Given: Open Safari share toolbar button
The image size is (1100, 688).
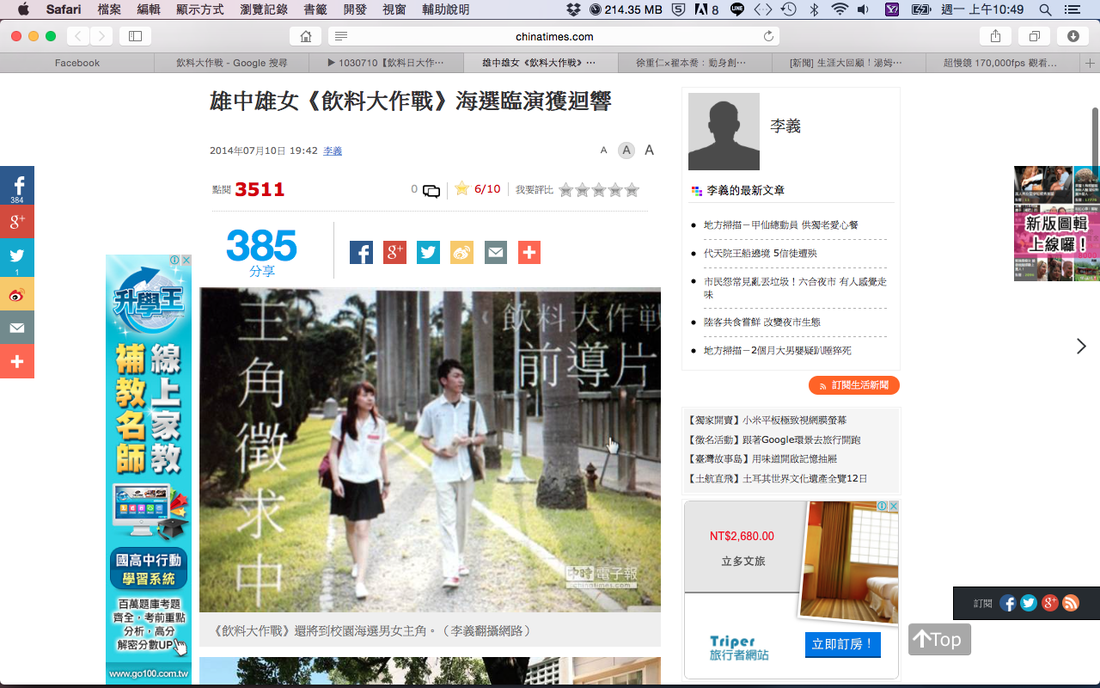Looking at the screenshot, I should tap(995, 36).
